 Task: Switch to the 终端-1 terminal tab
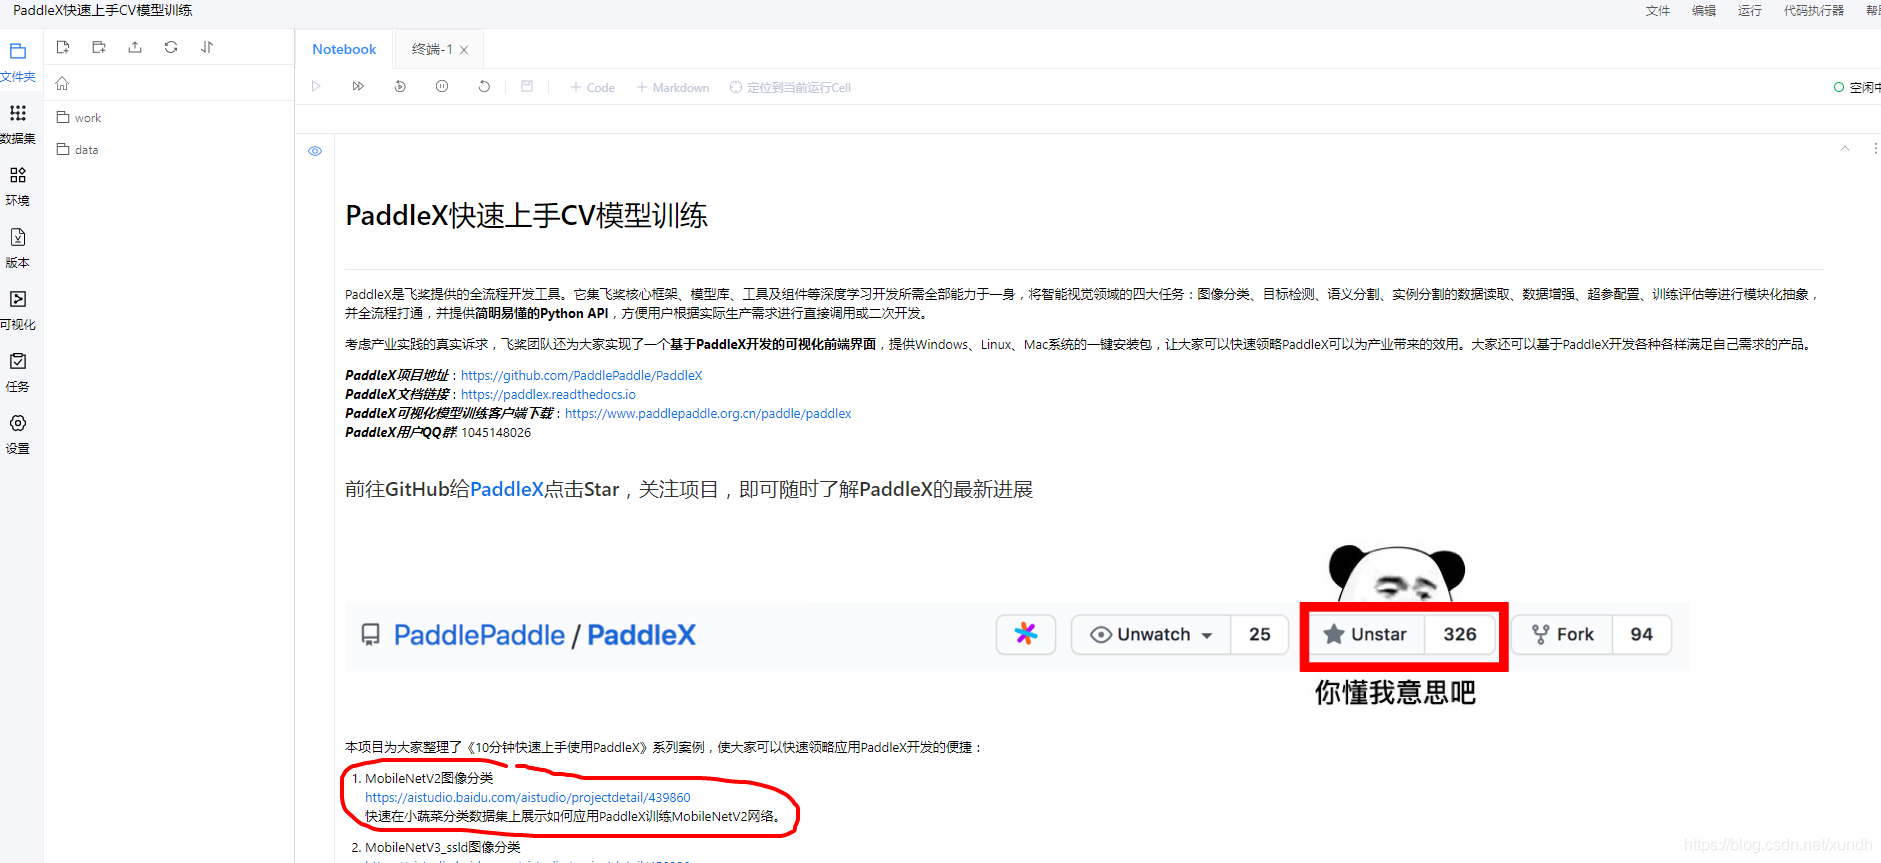432,49
